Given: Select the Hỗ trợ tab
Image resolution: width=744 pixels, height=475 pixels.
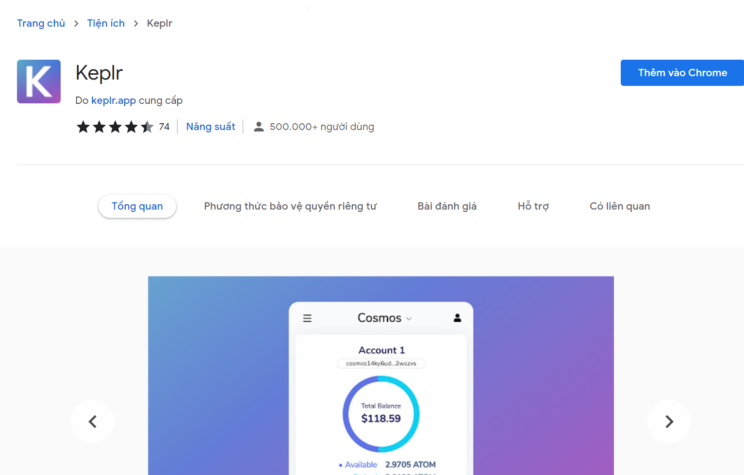Looking at the screenshot, I should 533,206.
